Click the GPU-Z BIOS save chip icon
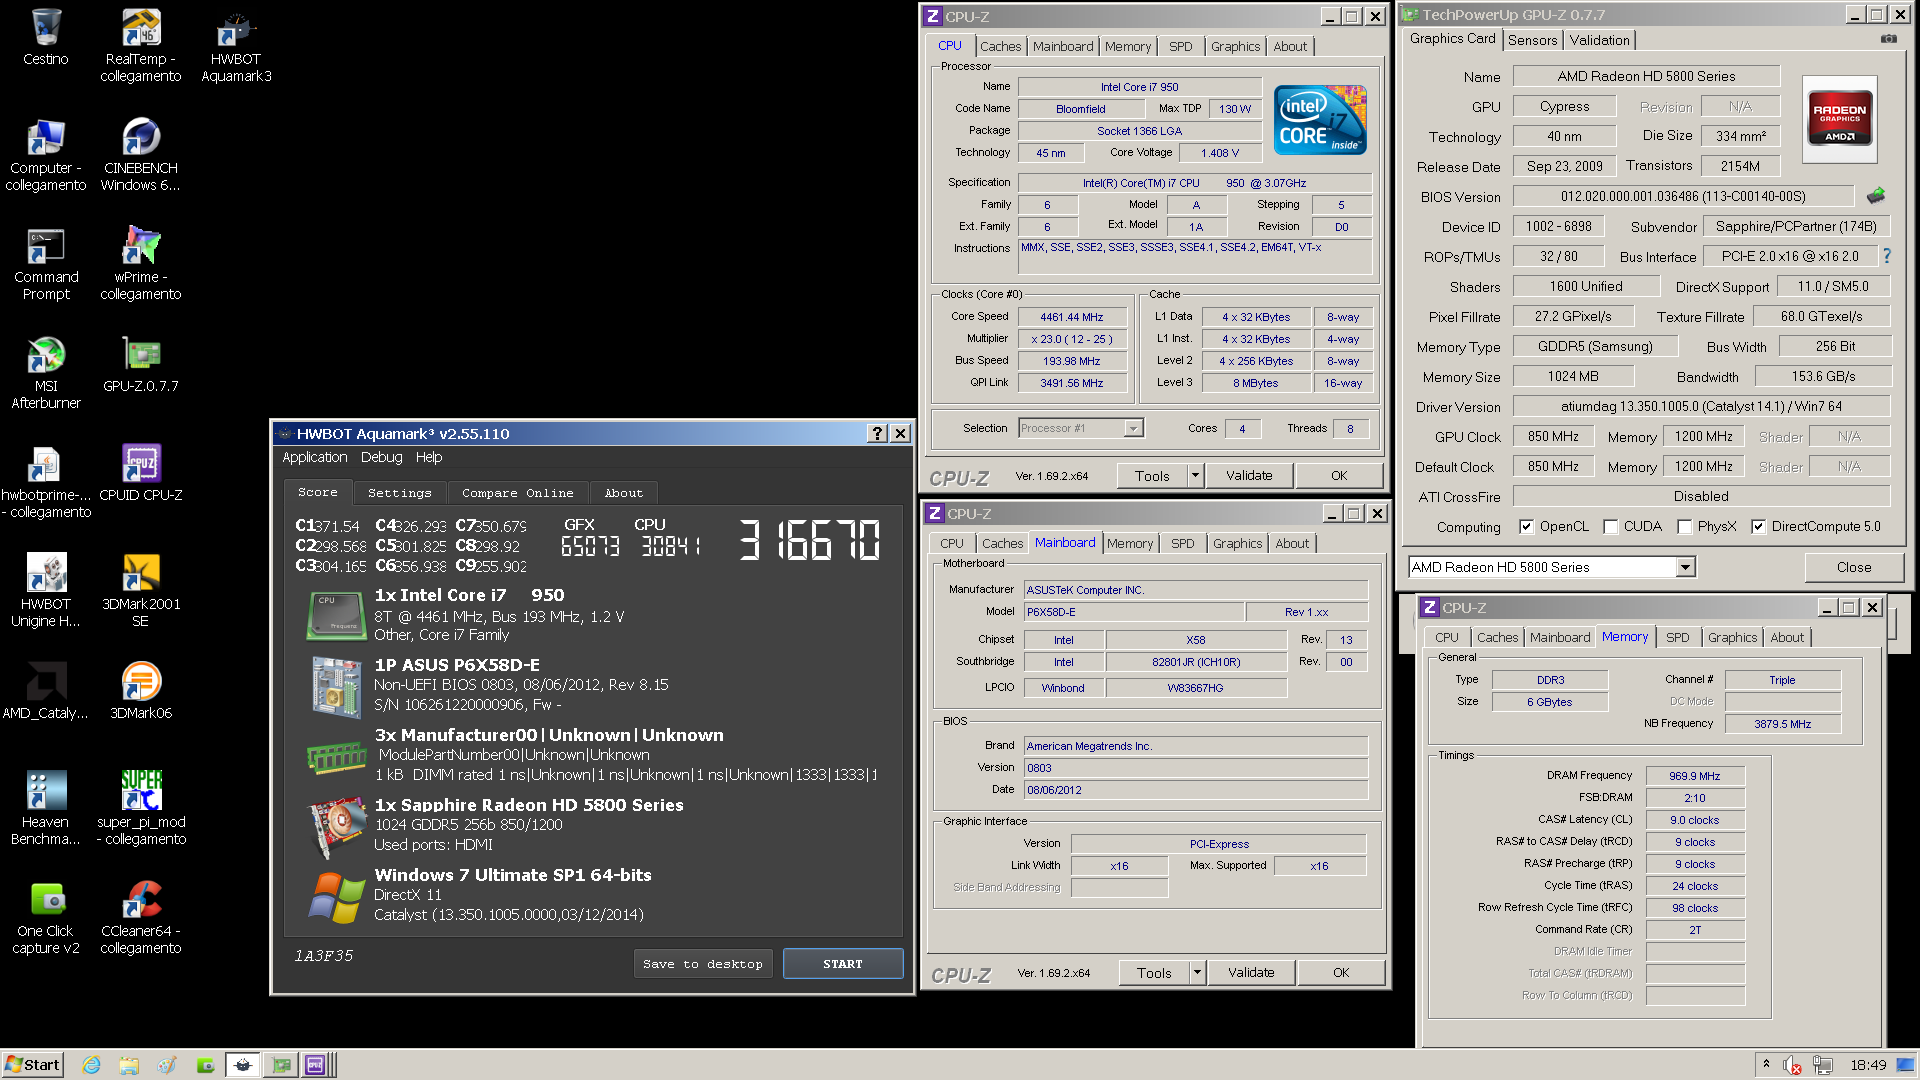The height and width of the screenshot is (1080, 1920). point(1875,196)
